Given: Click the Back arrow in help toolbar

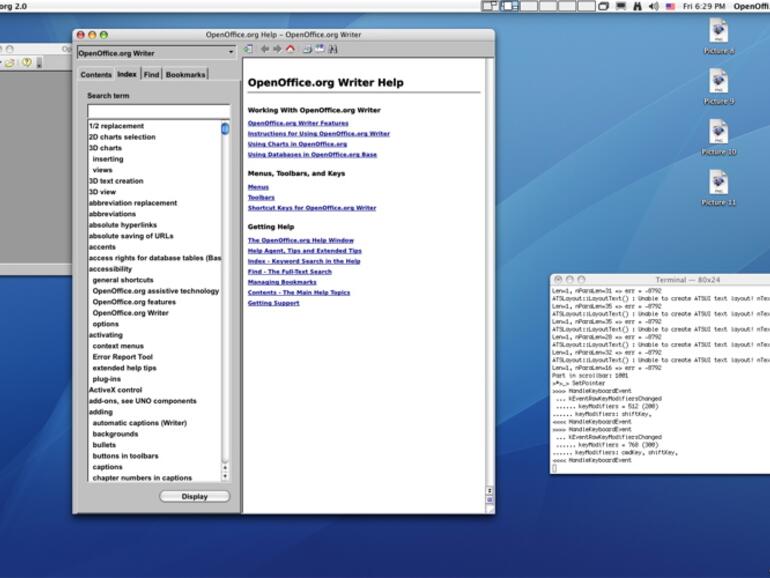Looking at the screenshot, I should click(265, 49).
